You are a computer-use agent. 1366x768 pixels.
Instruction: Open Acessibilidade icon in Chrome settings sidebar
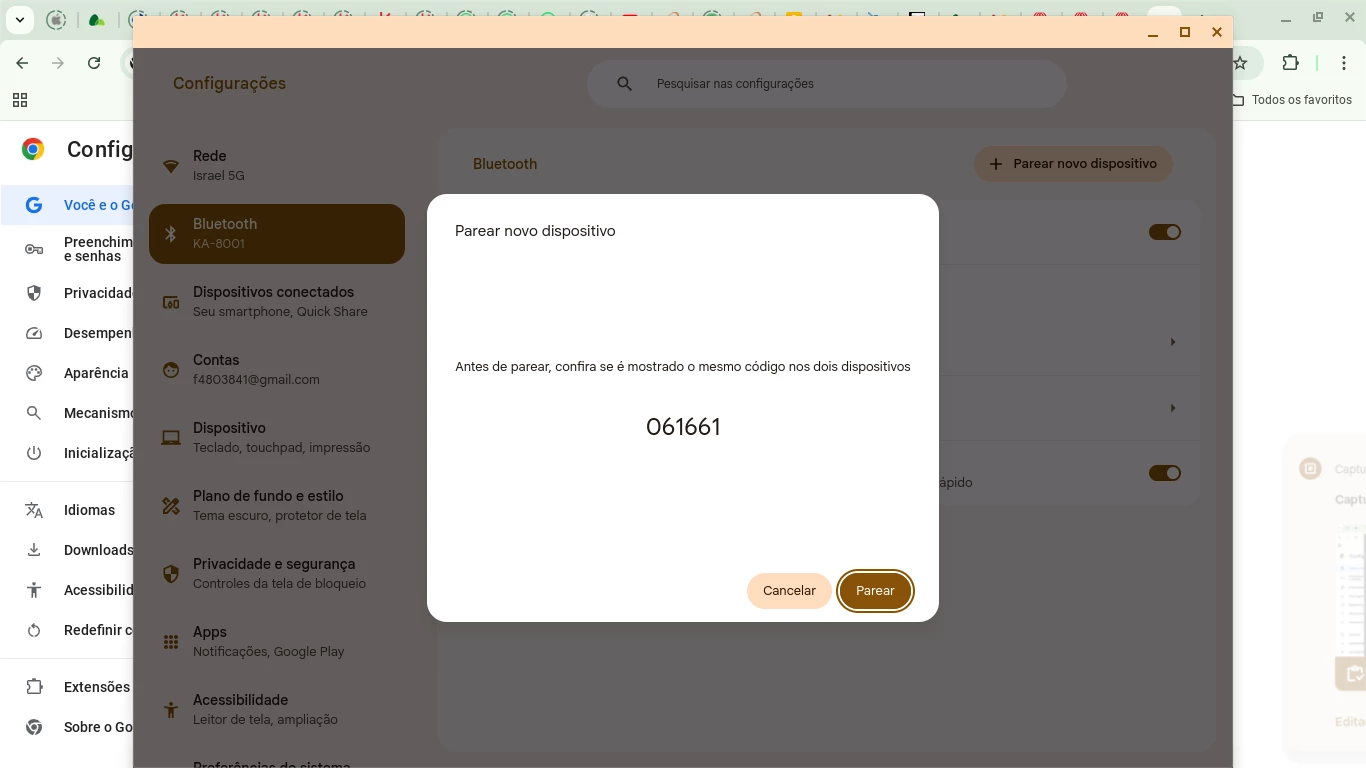tap(34, 590)
